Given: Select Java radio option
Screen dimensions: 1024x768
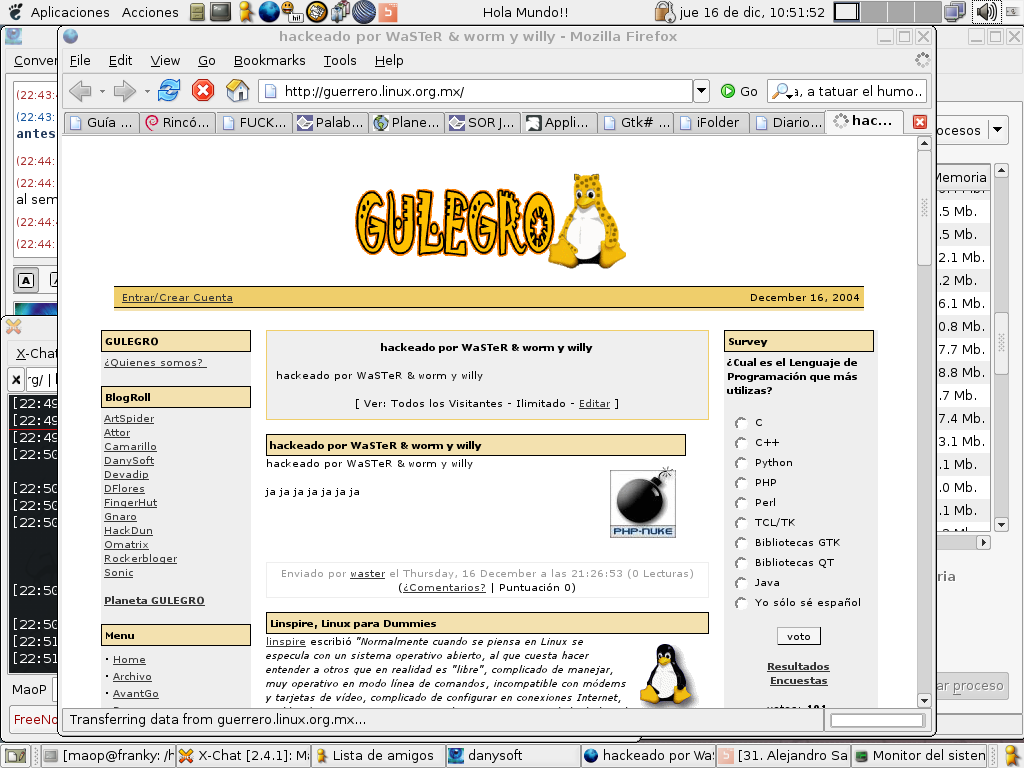Looking at the screenshot, I should pyautogui.click(x=741, y=583).
